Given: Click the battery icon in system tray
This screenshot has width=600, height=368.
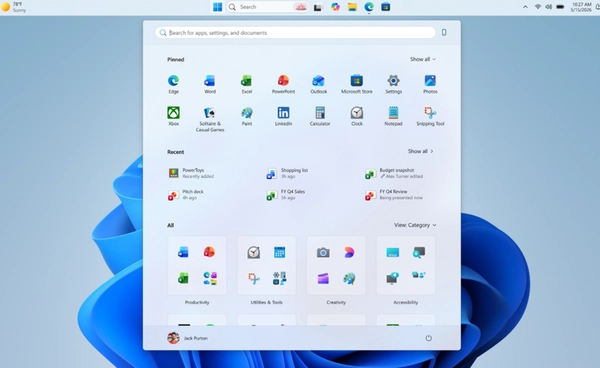Looking at the screenshot, I should coord(560,7).
